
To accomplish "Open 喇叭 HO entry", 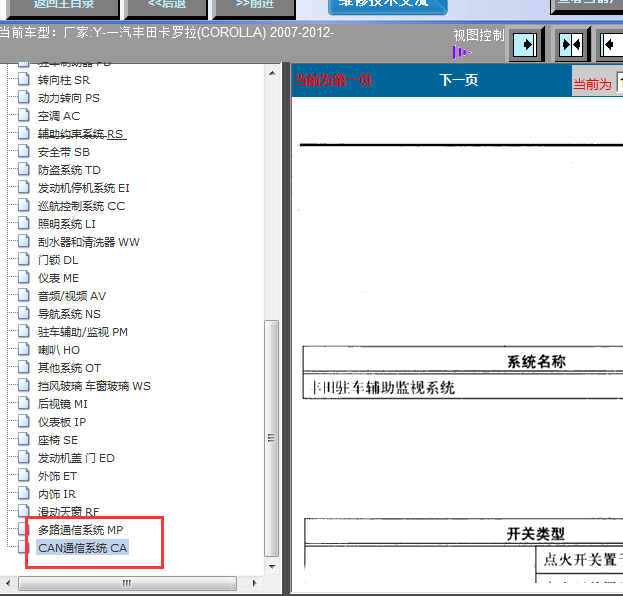I will [x=59, y=350].
